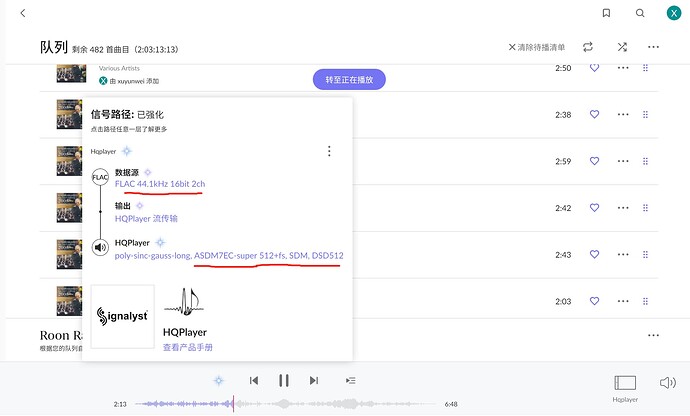Viewport: 690px width, 416px height.
Task: Open more options for the 2:03 track
Action: point(623,301)
